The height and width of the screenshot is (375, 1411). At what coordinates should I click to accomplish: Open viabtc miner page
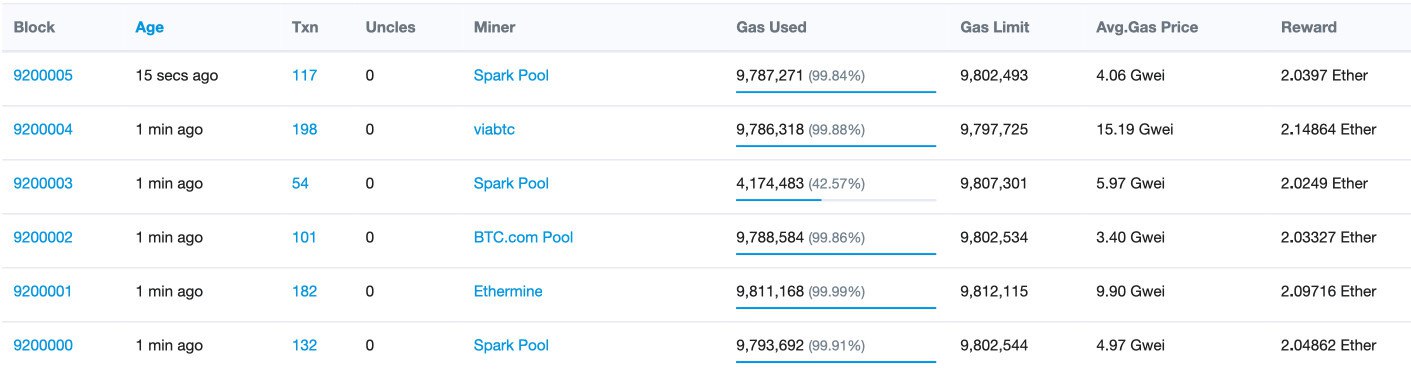coord(495,129)
